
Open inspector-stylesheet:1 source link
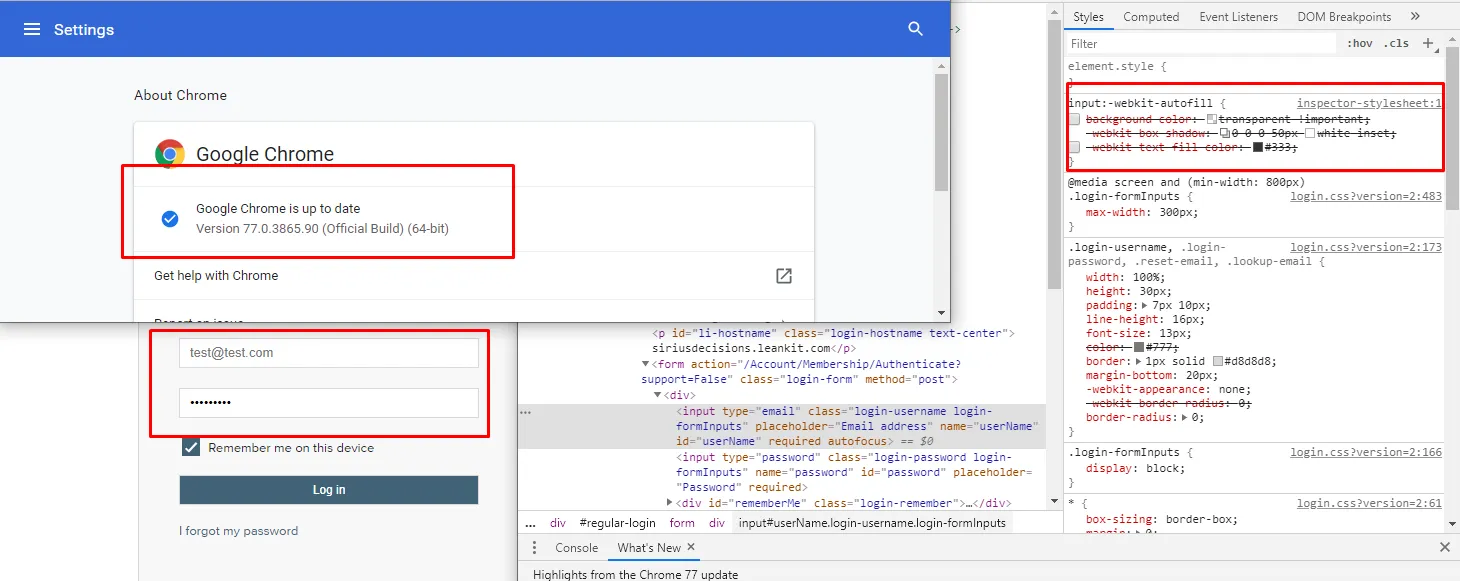pyautogui.click(x=1369, y=103)
